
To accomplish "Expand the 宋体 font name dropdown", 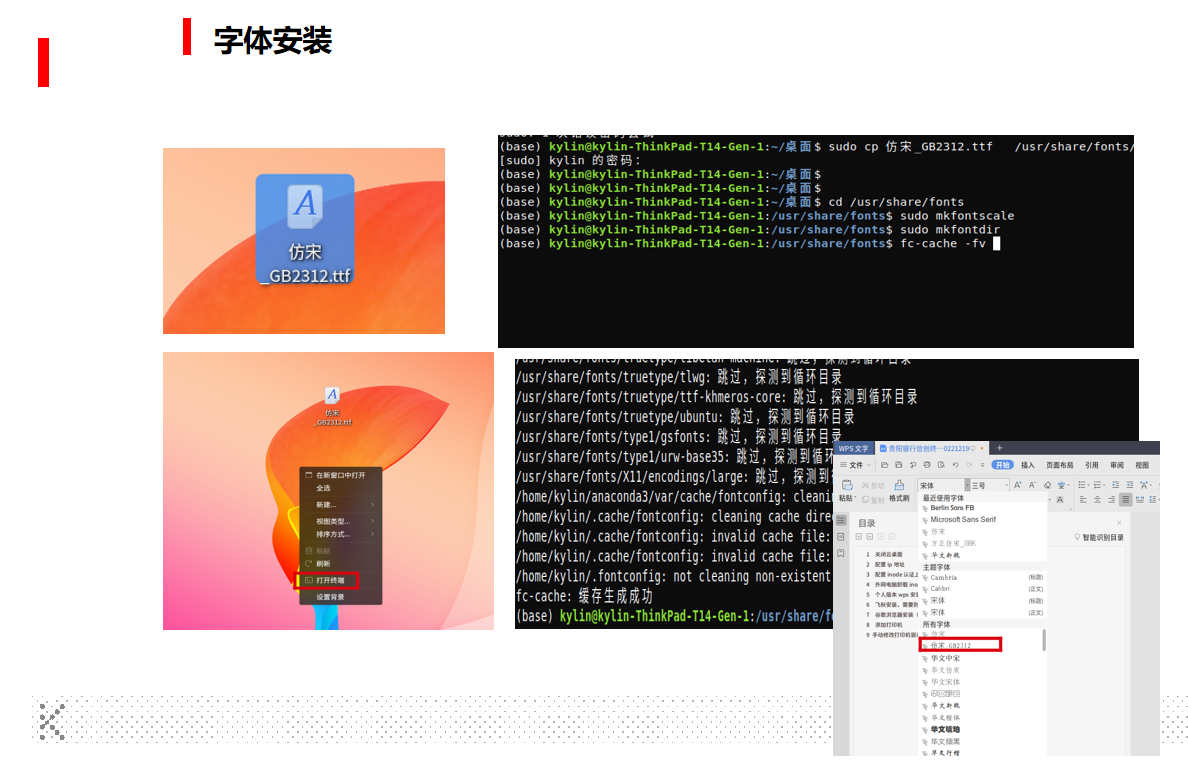I will (x=966, y=485).
